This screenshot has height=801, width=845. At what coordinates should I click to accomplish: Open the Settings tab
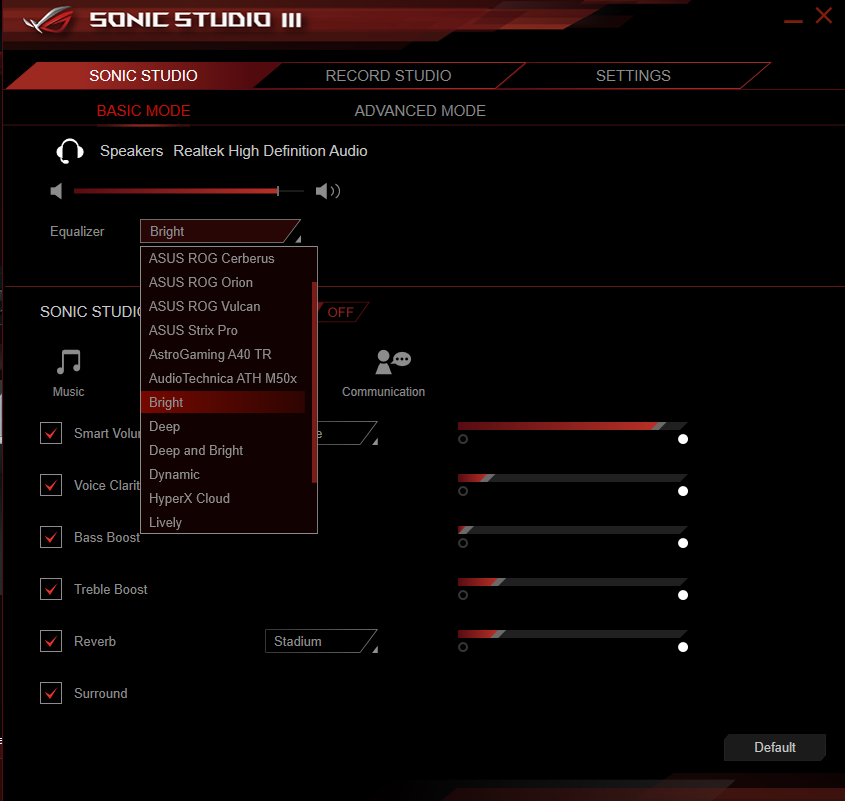point(633,75)
